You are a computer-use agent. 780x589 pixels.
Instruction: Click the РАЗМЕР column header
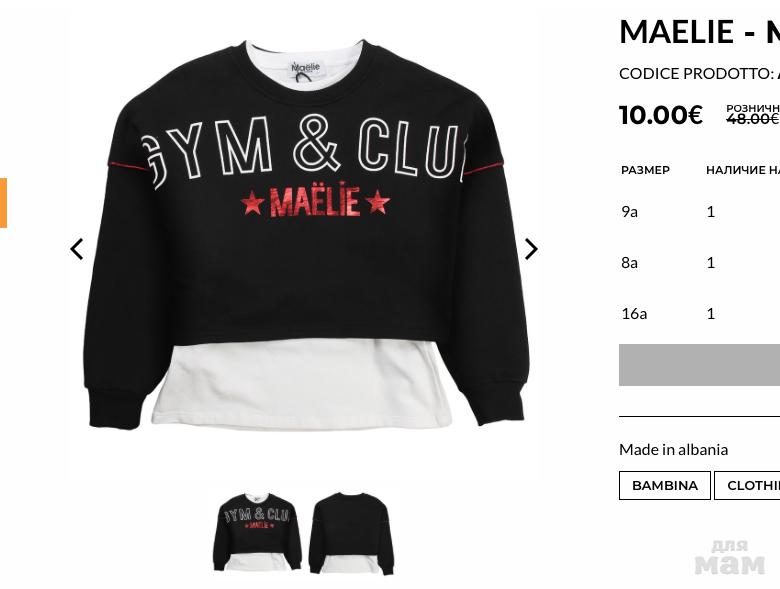point(645,170)
